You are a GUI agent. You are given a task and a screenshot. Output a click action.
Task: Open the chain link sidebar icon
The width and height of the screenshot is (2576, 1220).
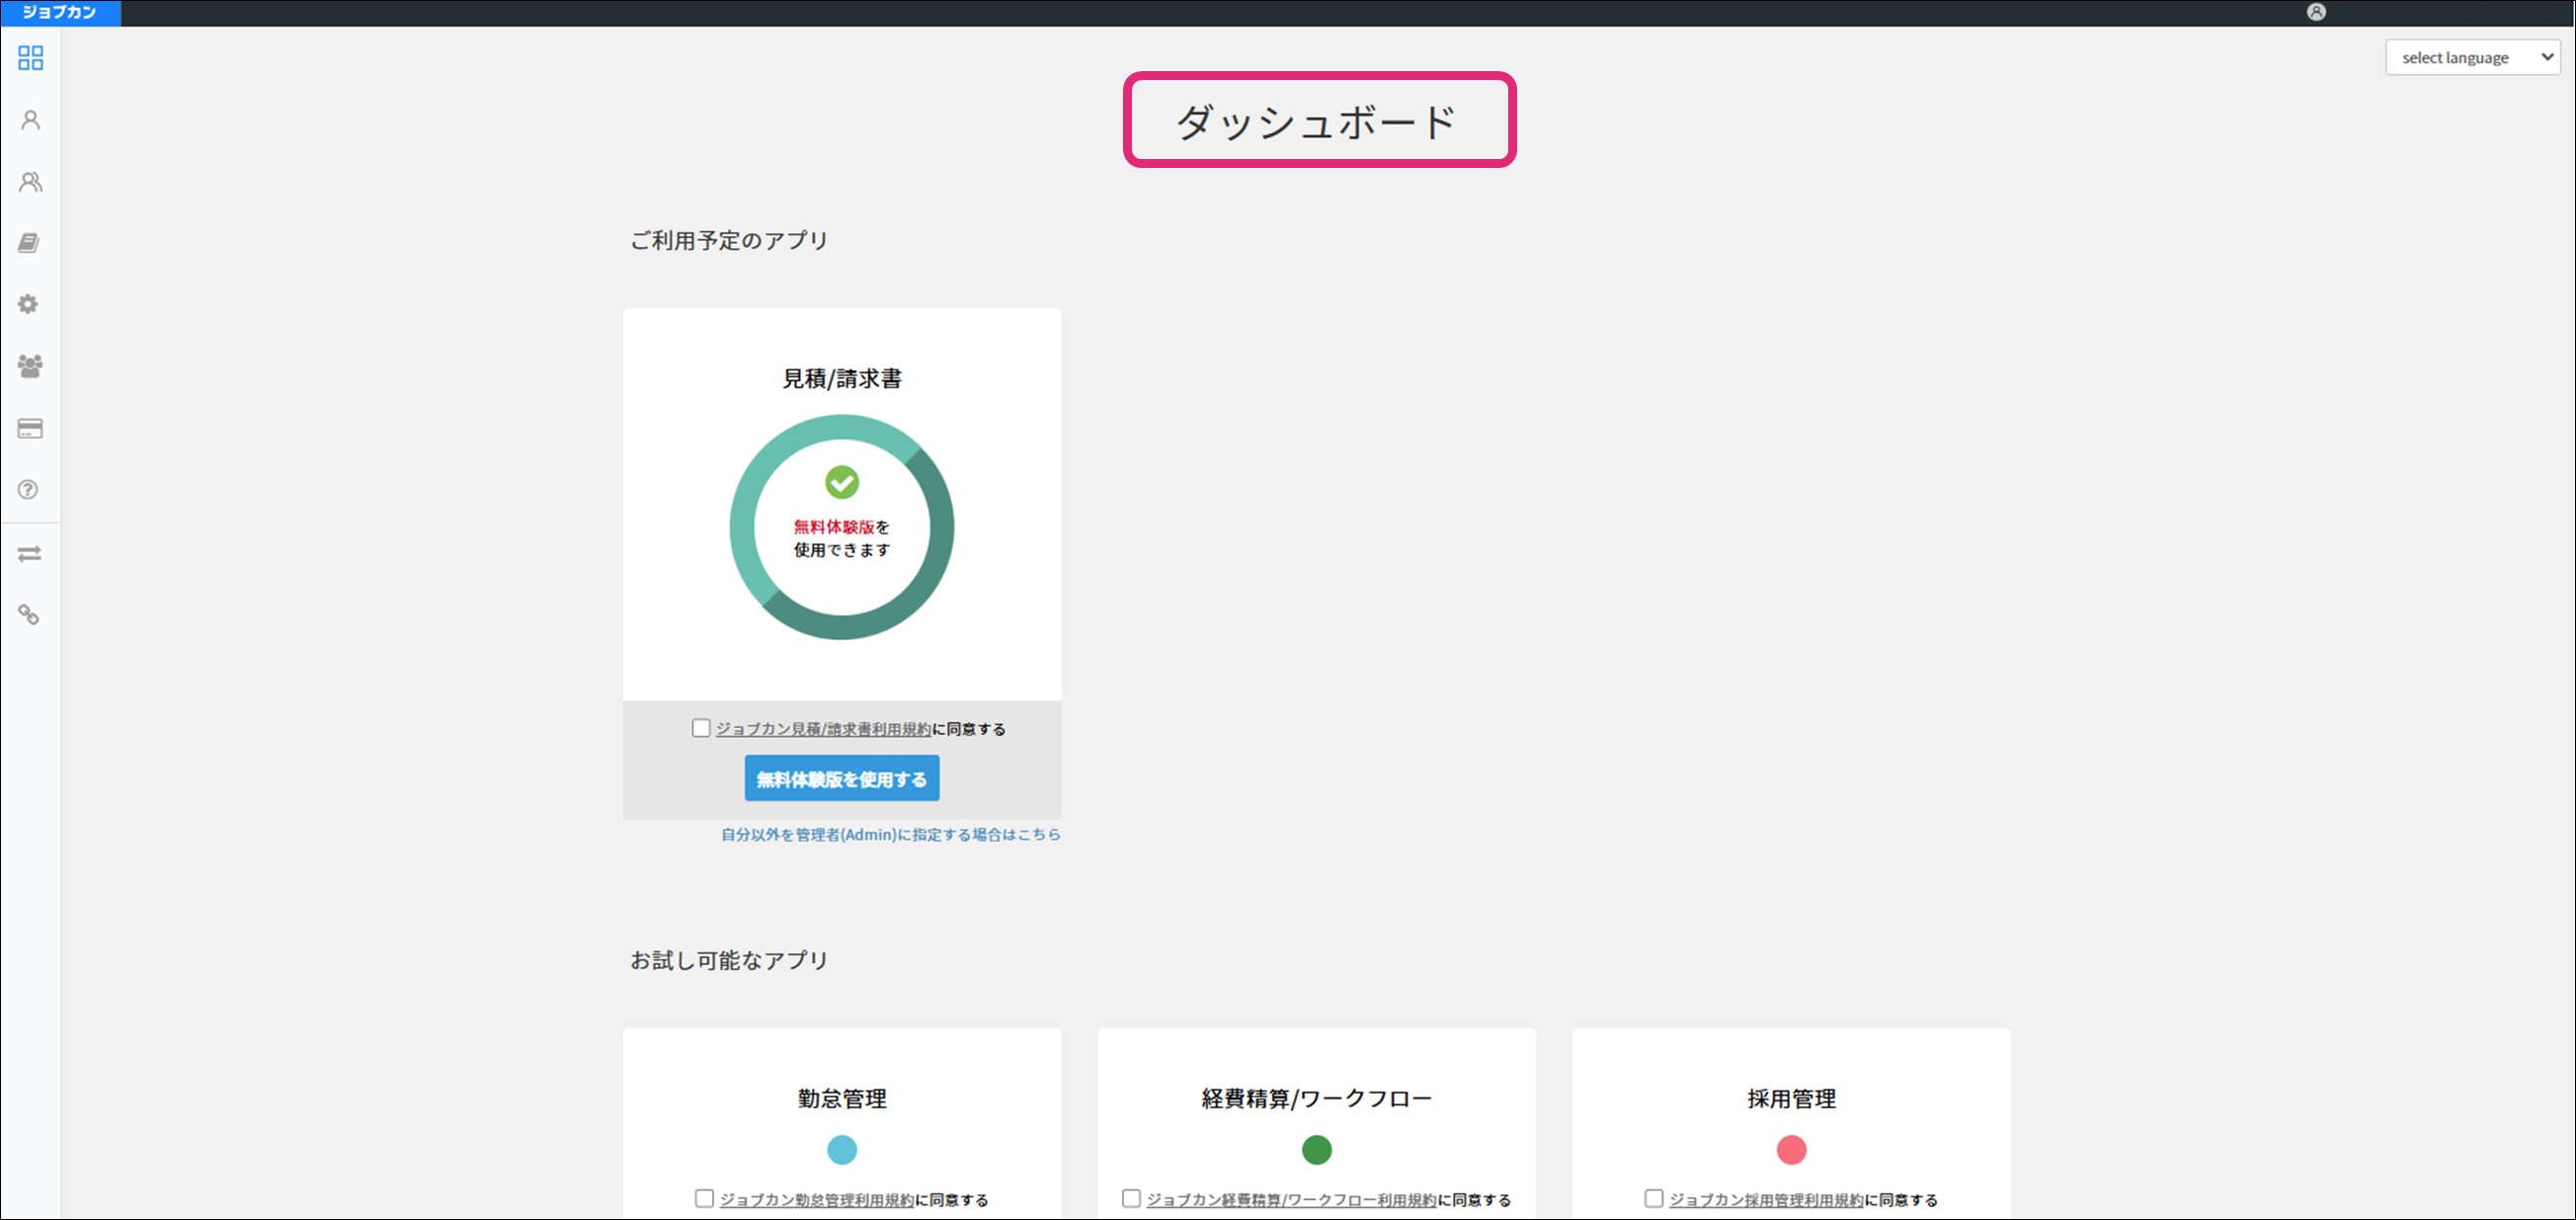point(29,615)
